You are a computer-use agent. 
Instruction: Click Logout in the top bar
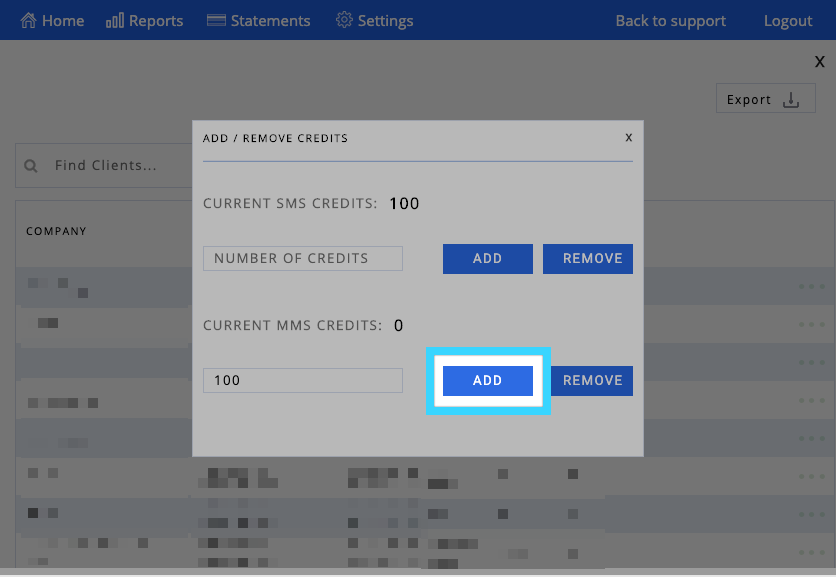788,21
